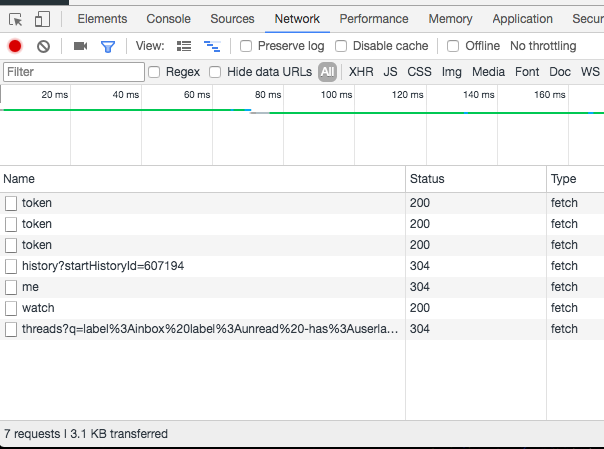Open the Performance tab
The width and height of the screenshot is (604, 449).
pos(374,19)
